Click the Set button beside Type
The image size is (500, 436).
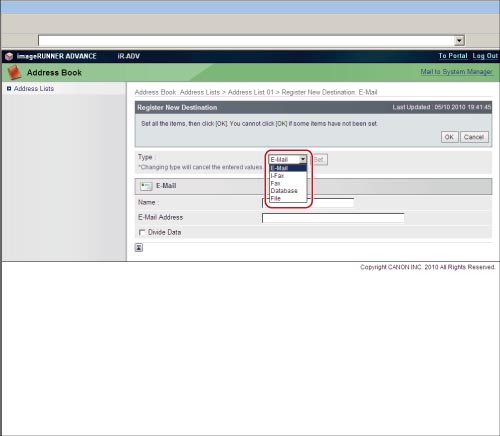(x=319, y=160)
